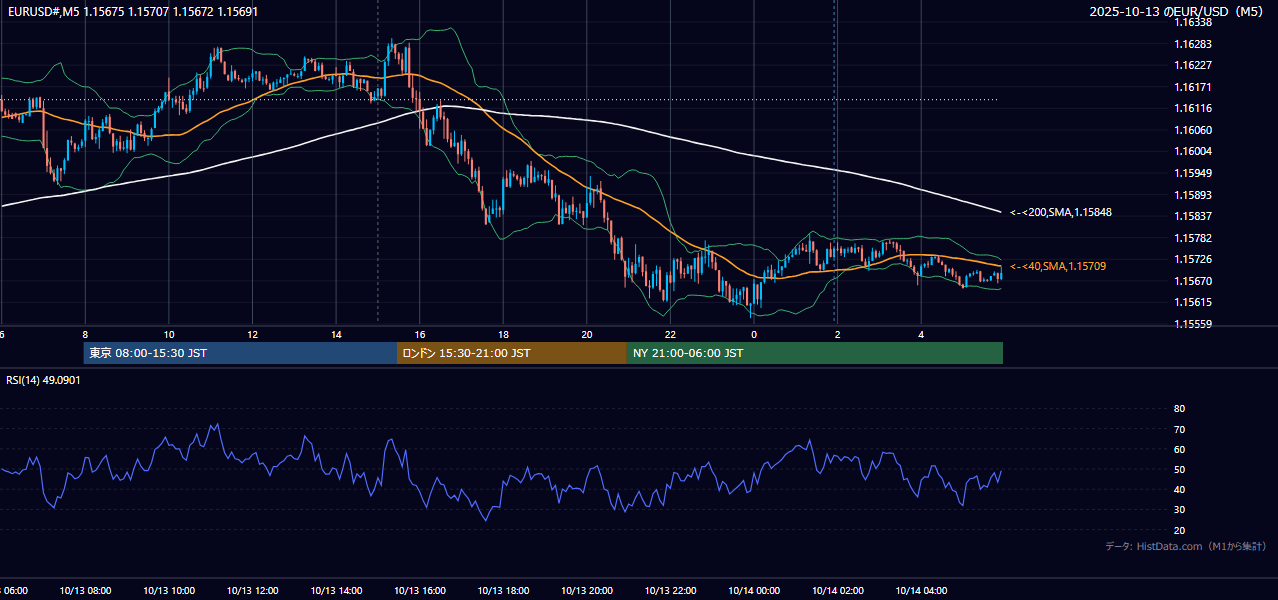
Task: Click the Tokyo 08:00-15:30 JST session bar
Action: (x=240, y=353)
